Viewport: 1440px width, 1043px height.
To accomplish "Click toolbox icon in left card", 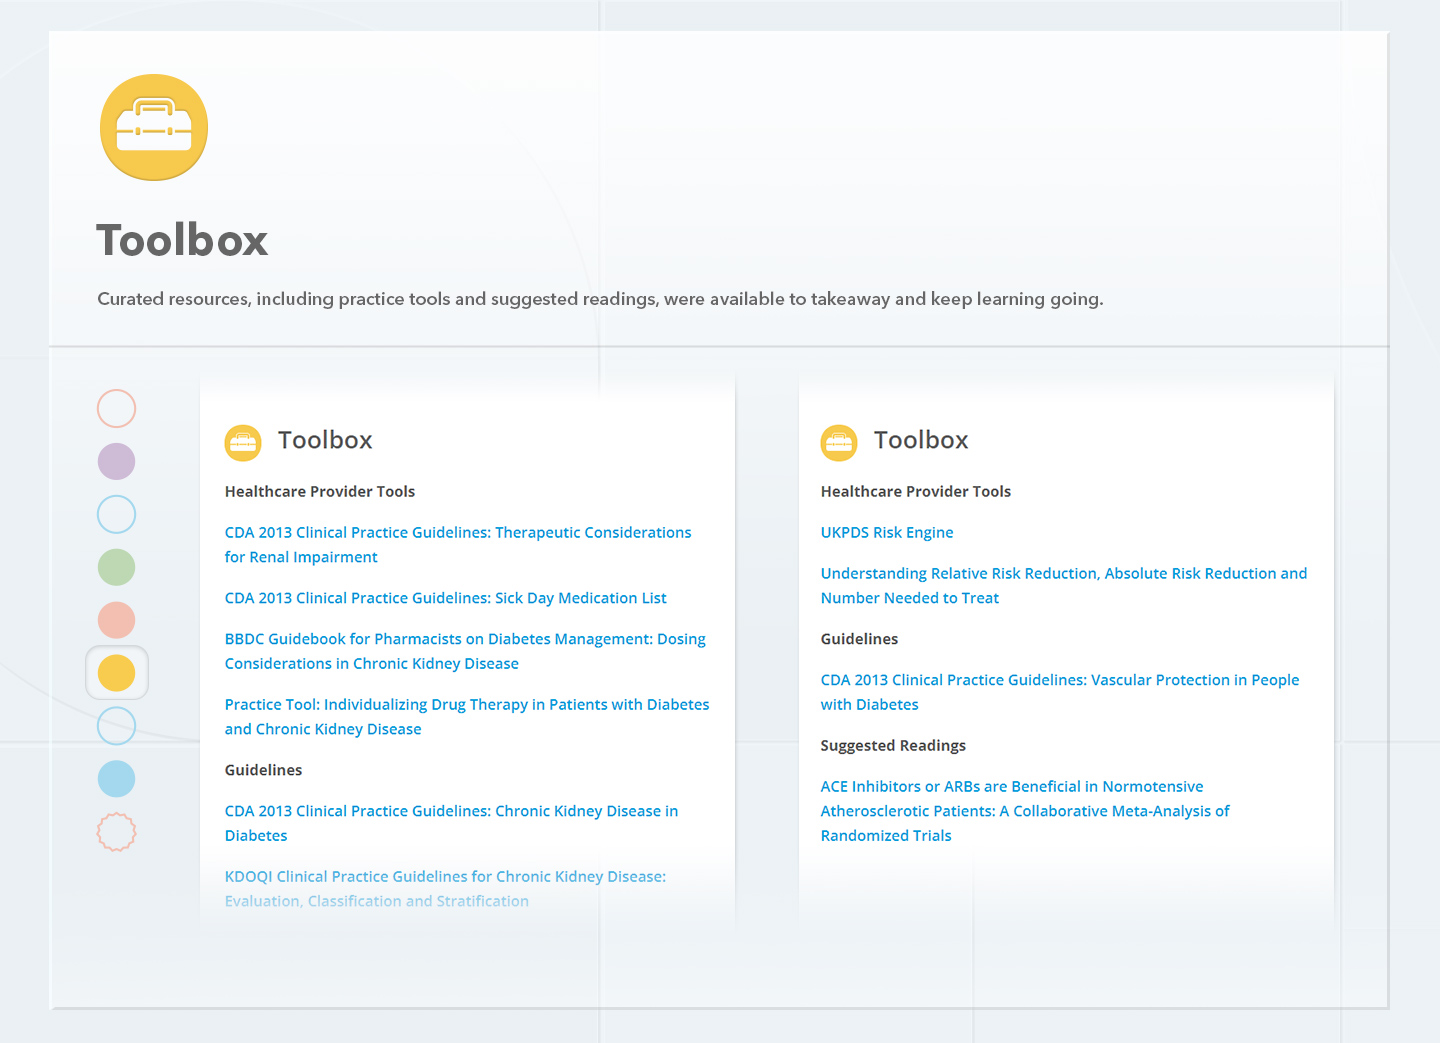I will tap(243, 442).
